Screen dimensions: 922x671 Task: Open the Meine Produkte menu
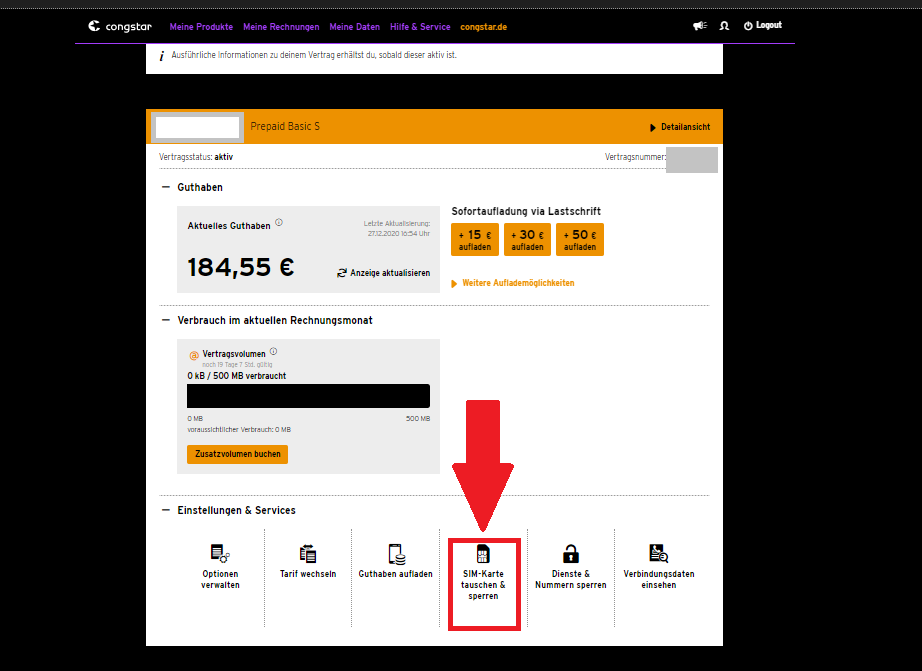click(x=201, y=27)
